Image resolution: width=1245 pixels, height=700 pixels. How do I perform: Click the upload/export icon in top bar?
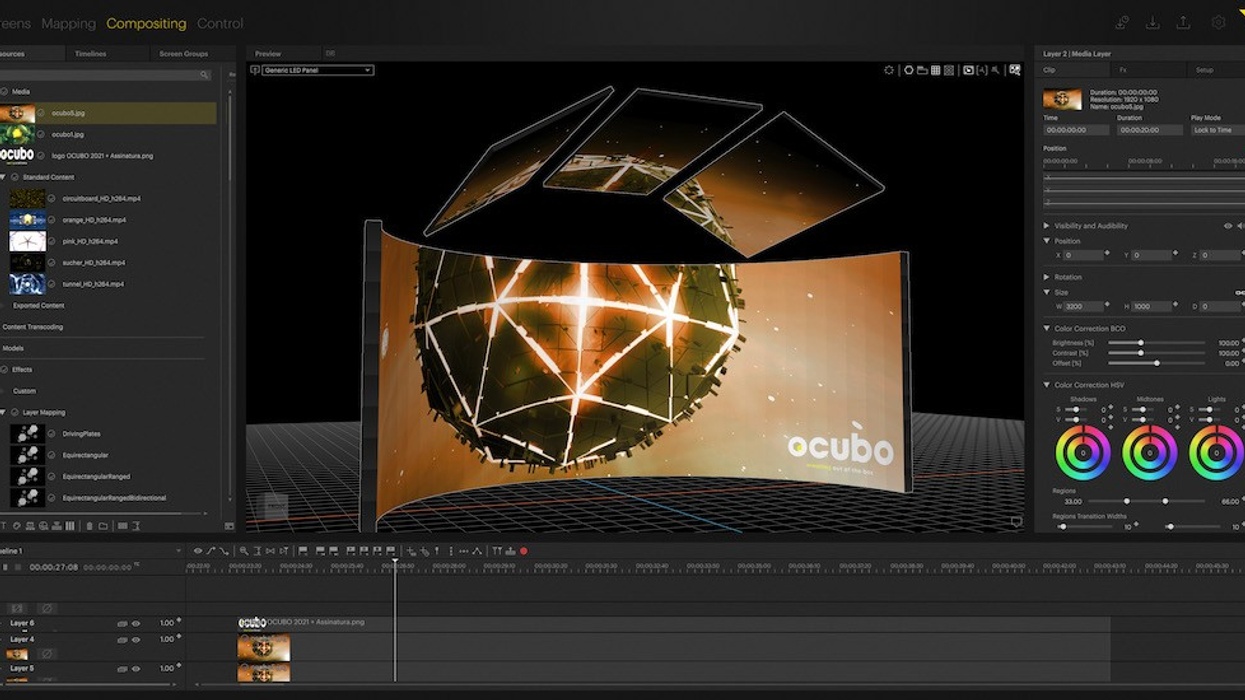(x=1183, y=23)
